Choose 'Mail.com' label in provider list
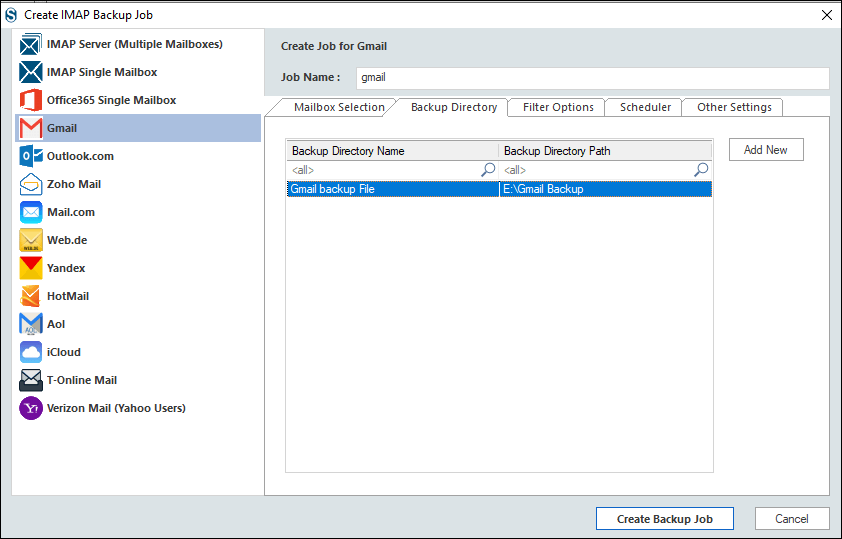Image resolution: width=842 pixels, height=539 pixels. pos(70,212)
